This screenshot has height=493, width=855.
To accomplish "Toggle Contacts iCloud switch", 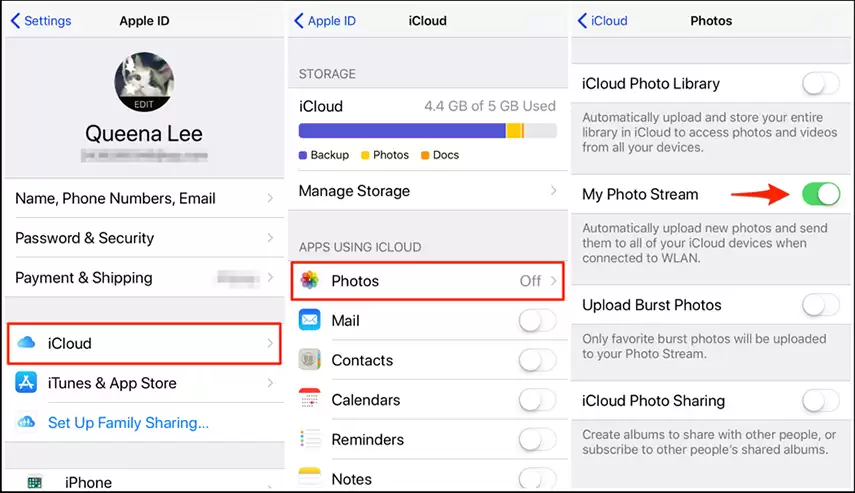I will tap(537, 360).
